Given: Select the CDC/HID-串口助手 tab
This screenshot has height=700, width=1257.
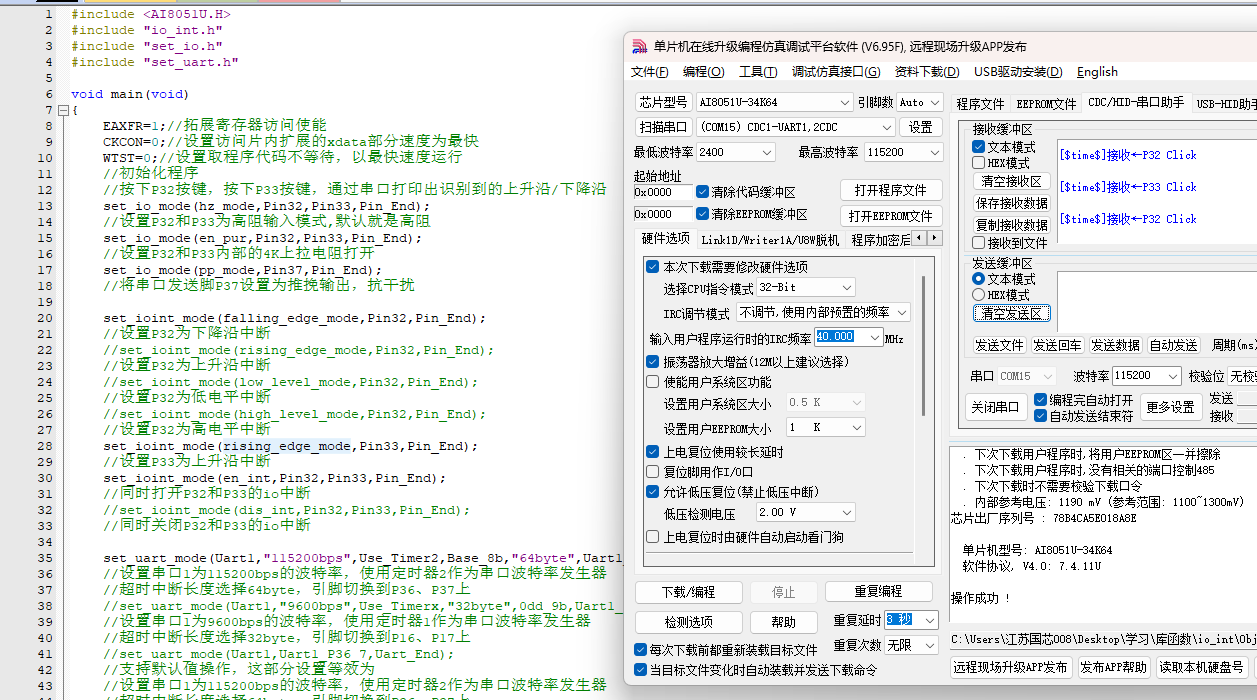Looking at the screenshot, I should coord(1136,103).
